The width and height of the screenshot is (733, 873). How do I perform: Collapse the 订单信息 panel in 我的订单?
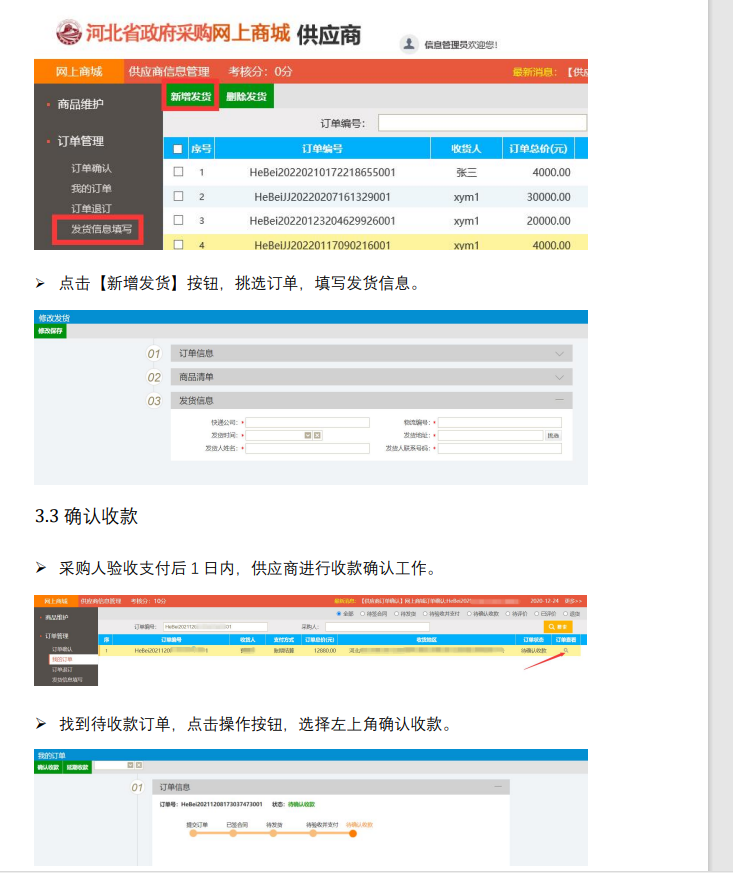coord(498,787)
